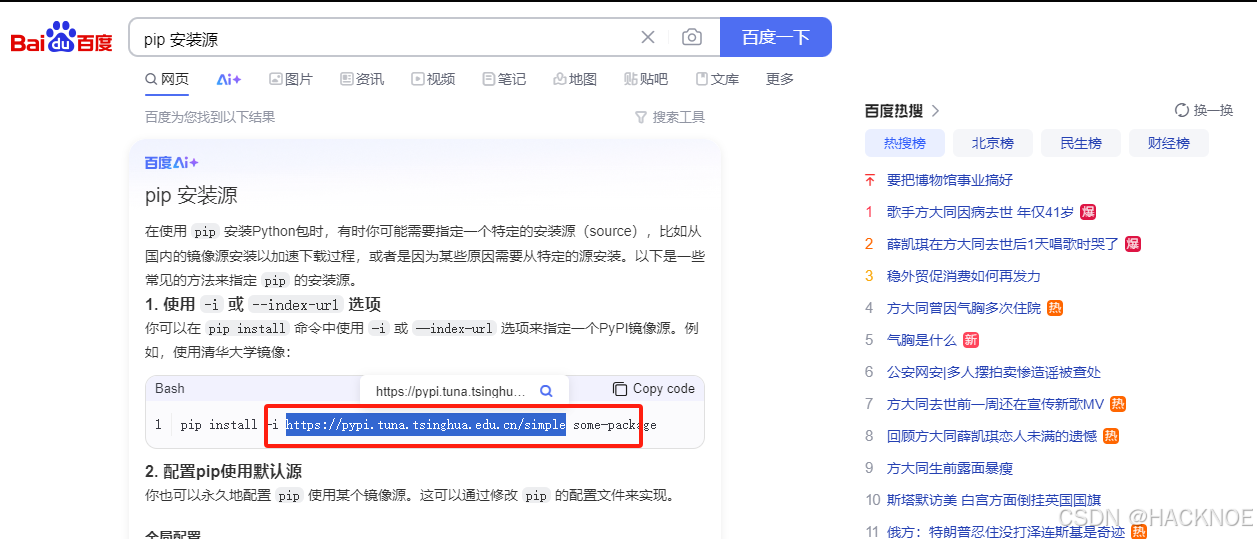Click the refresh icon next to 换一换

[1182, 110]
